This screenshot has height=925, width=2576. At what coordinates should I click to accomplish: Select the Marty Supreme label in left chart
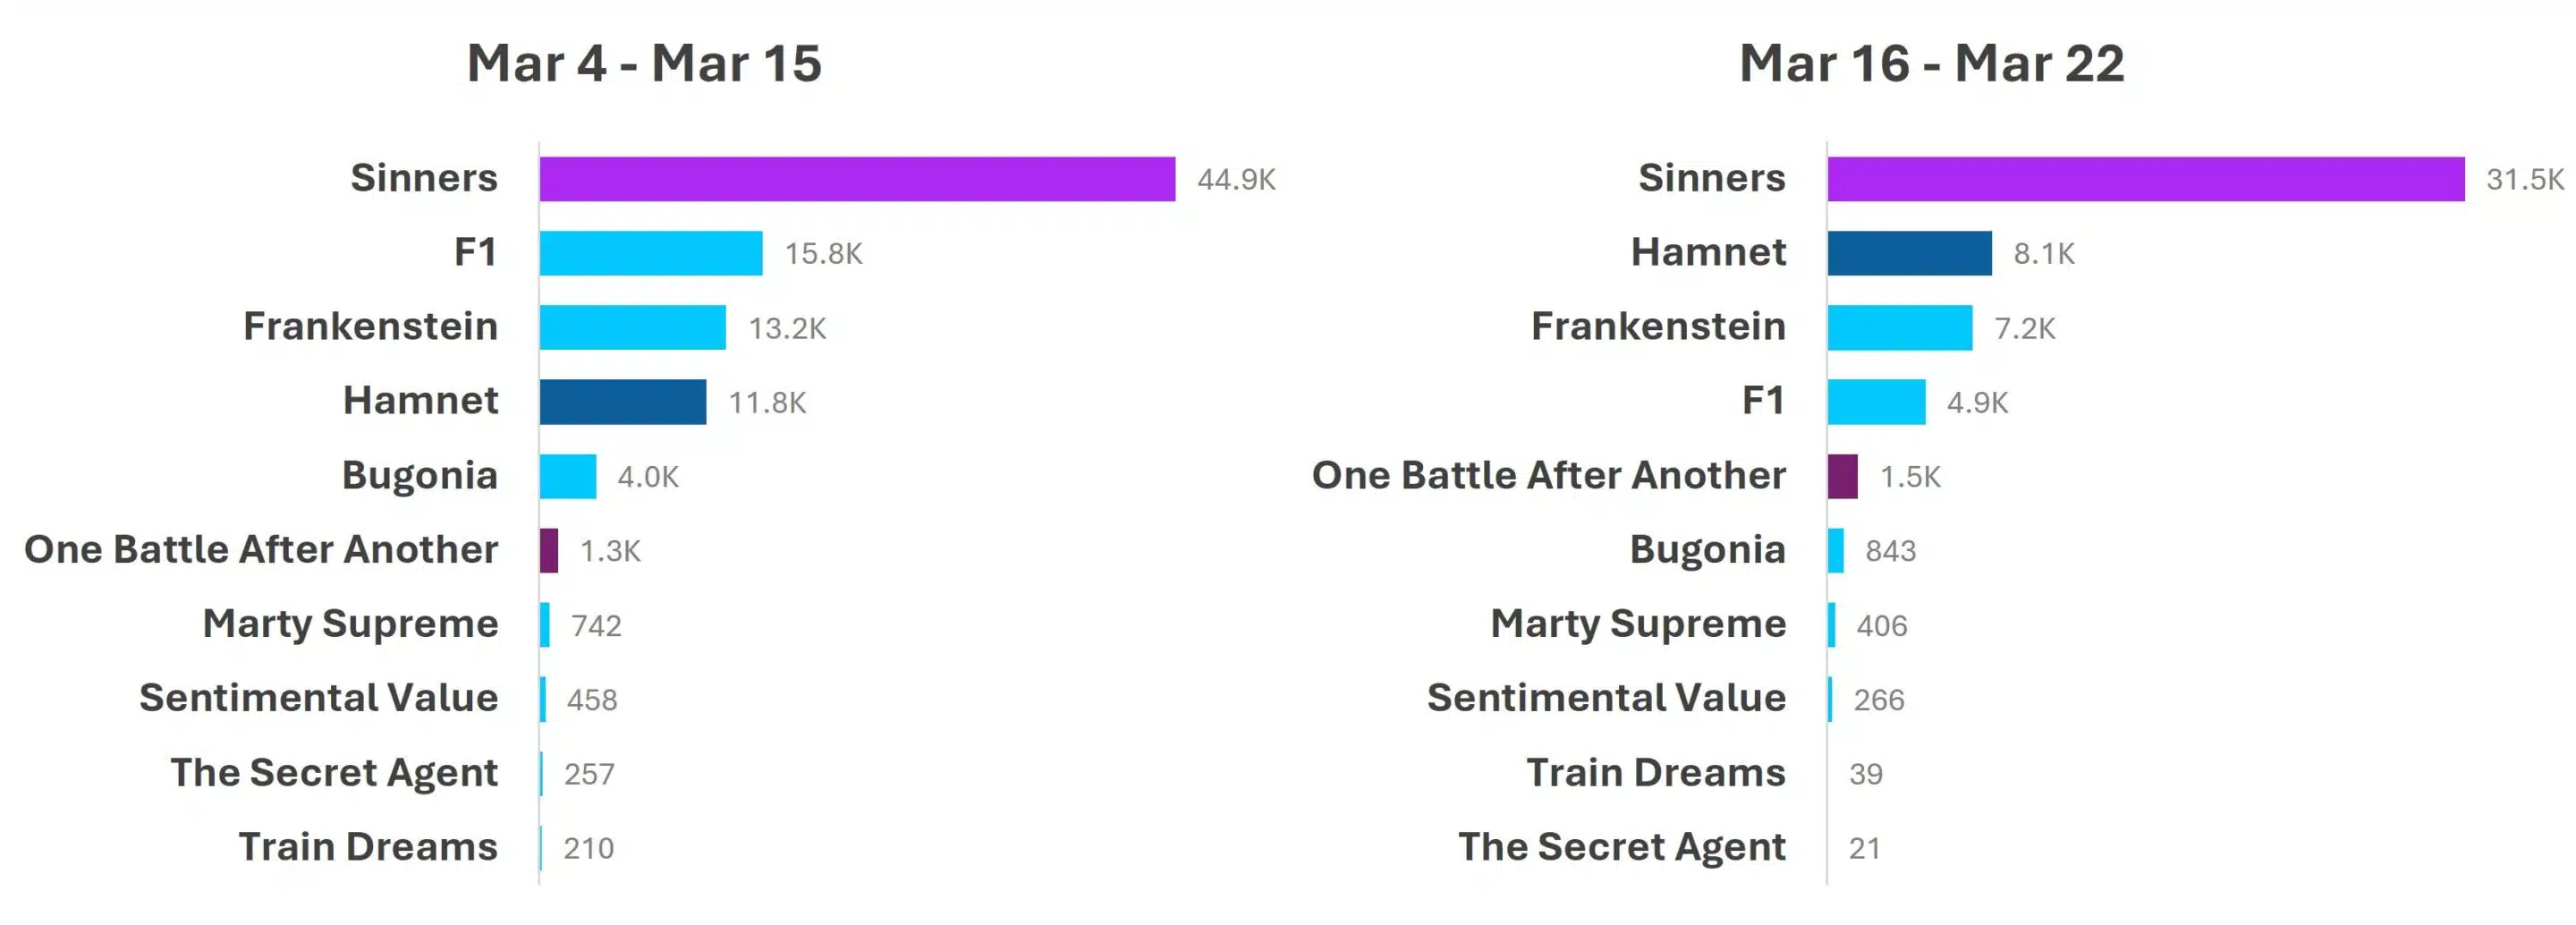[x=350, y=624]
